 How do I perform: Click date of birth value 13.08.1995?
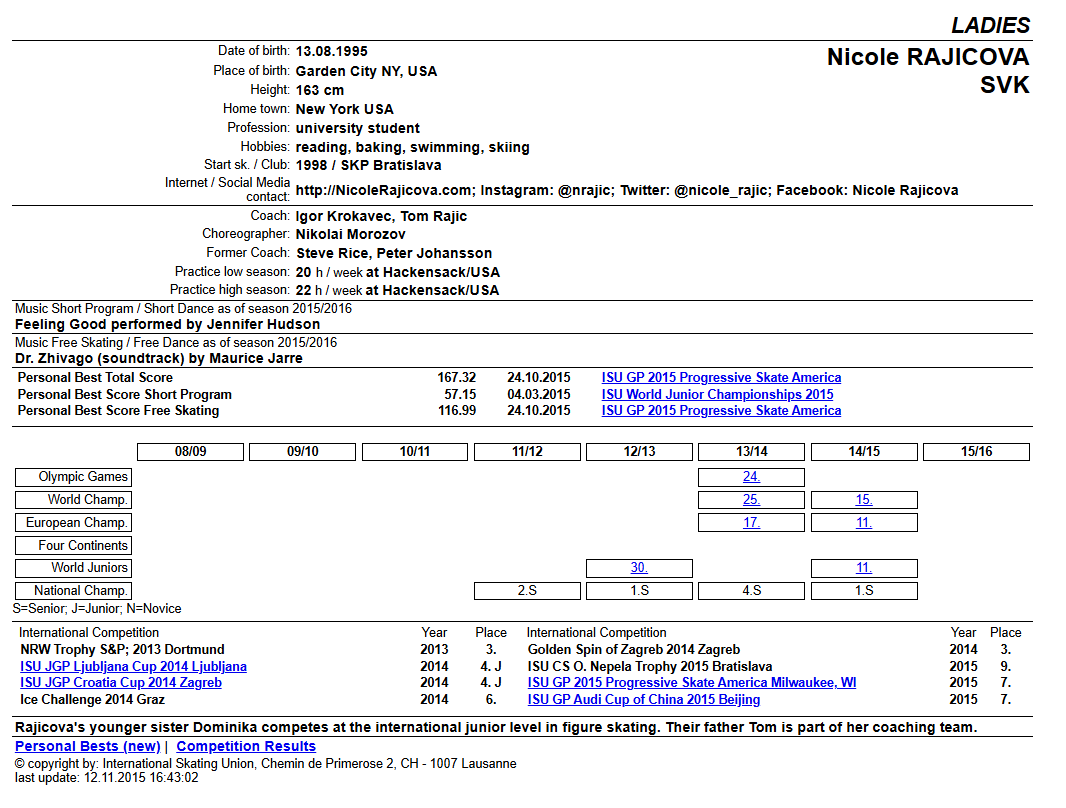pos(332,52)
